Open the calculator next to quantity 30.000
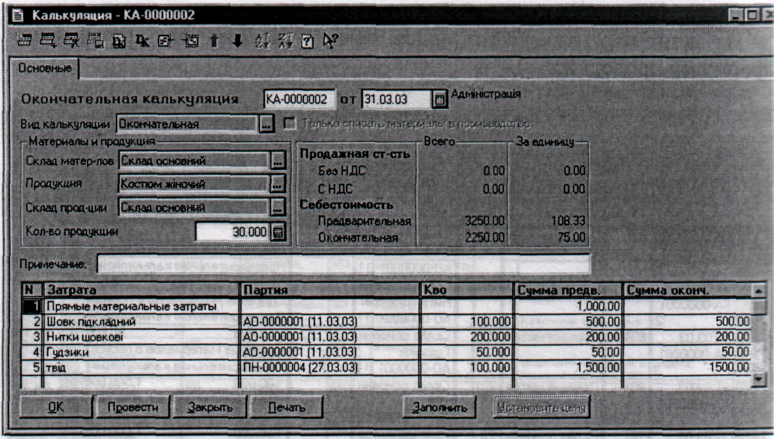Viewport: 774px width, 439px height. click(279, 232)
